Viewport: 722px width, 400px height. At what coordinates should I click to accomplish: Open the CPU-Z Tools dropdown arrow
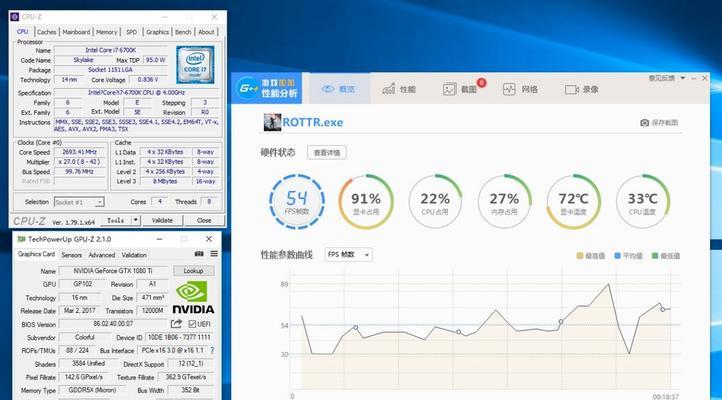pos(135,220)
